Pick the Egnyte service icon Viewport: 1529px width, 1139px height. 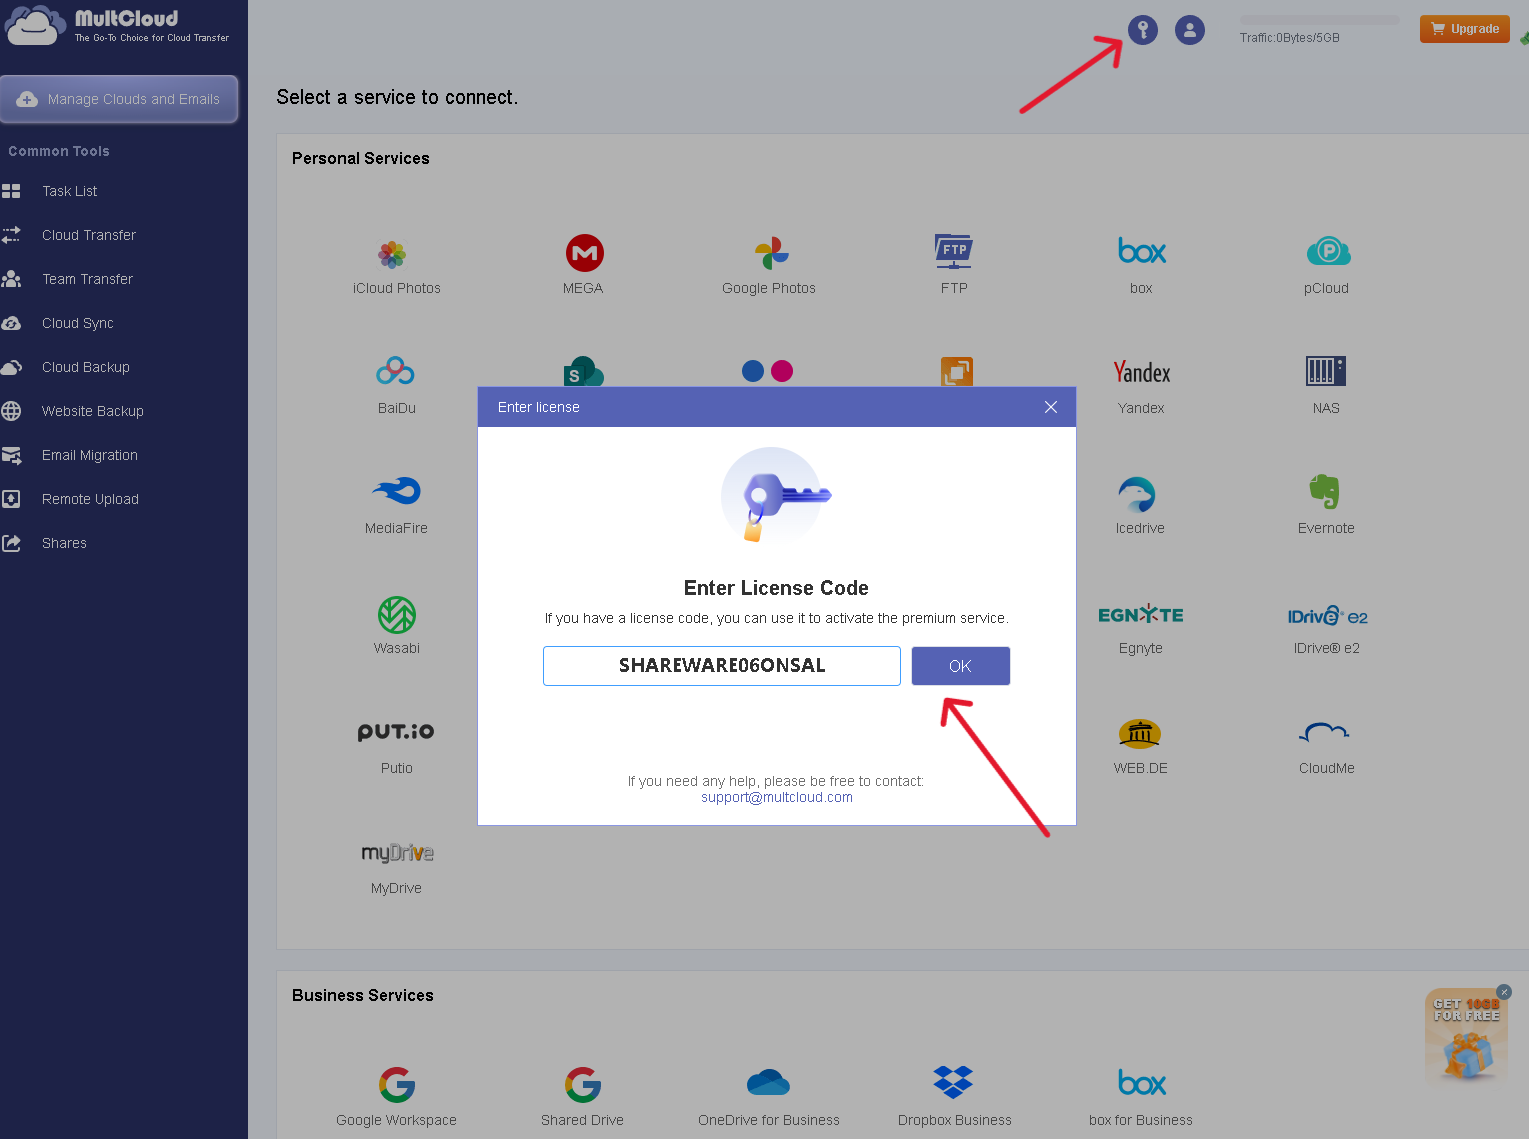click(1141, 615)
